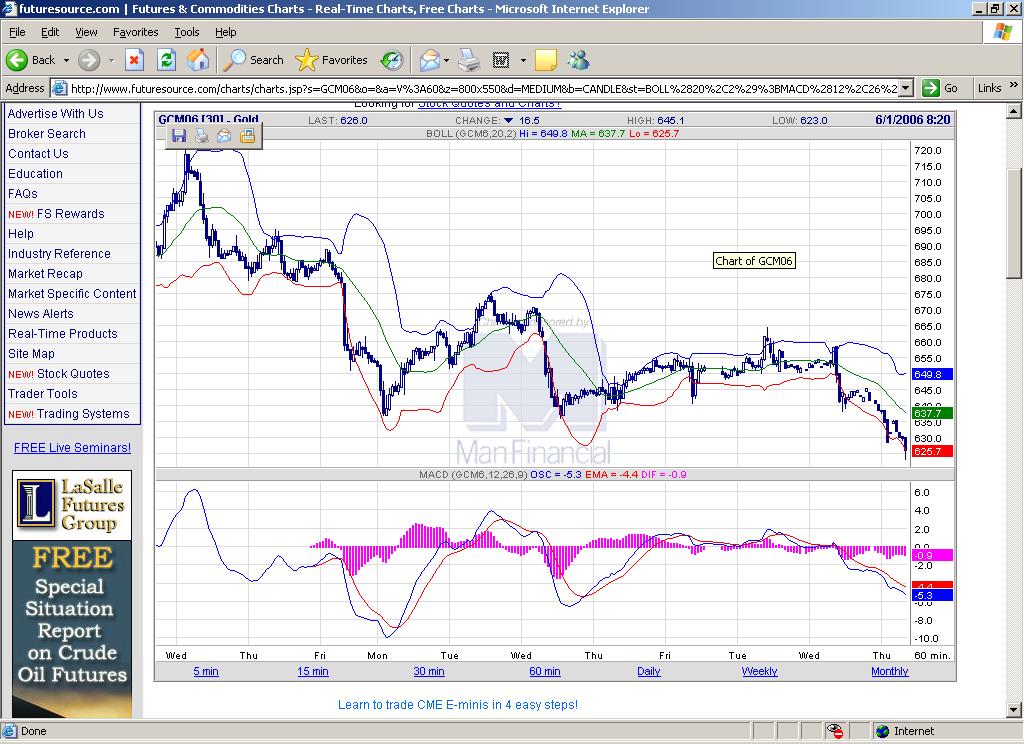
Task: Click the Go button beside address bar
Action: [x=941, y=88]
